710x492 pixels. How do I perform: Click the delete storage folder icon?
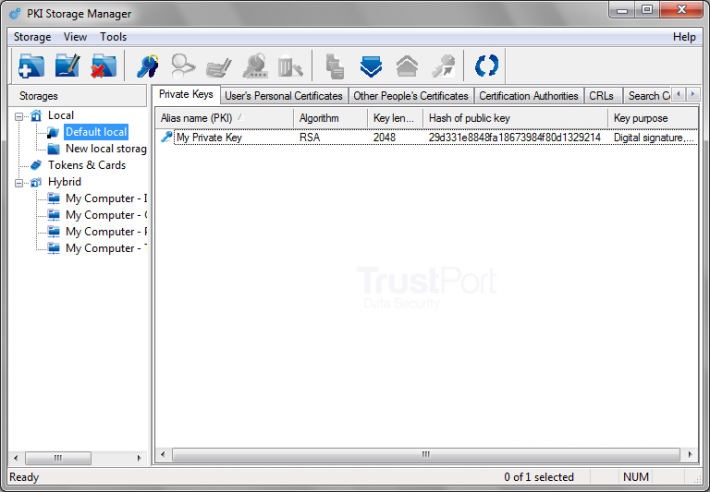click(x=103, y=66)
